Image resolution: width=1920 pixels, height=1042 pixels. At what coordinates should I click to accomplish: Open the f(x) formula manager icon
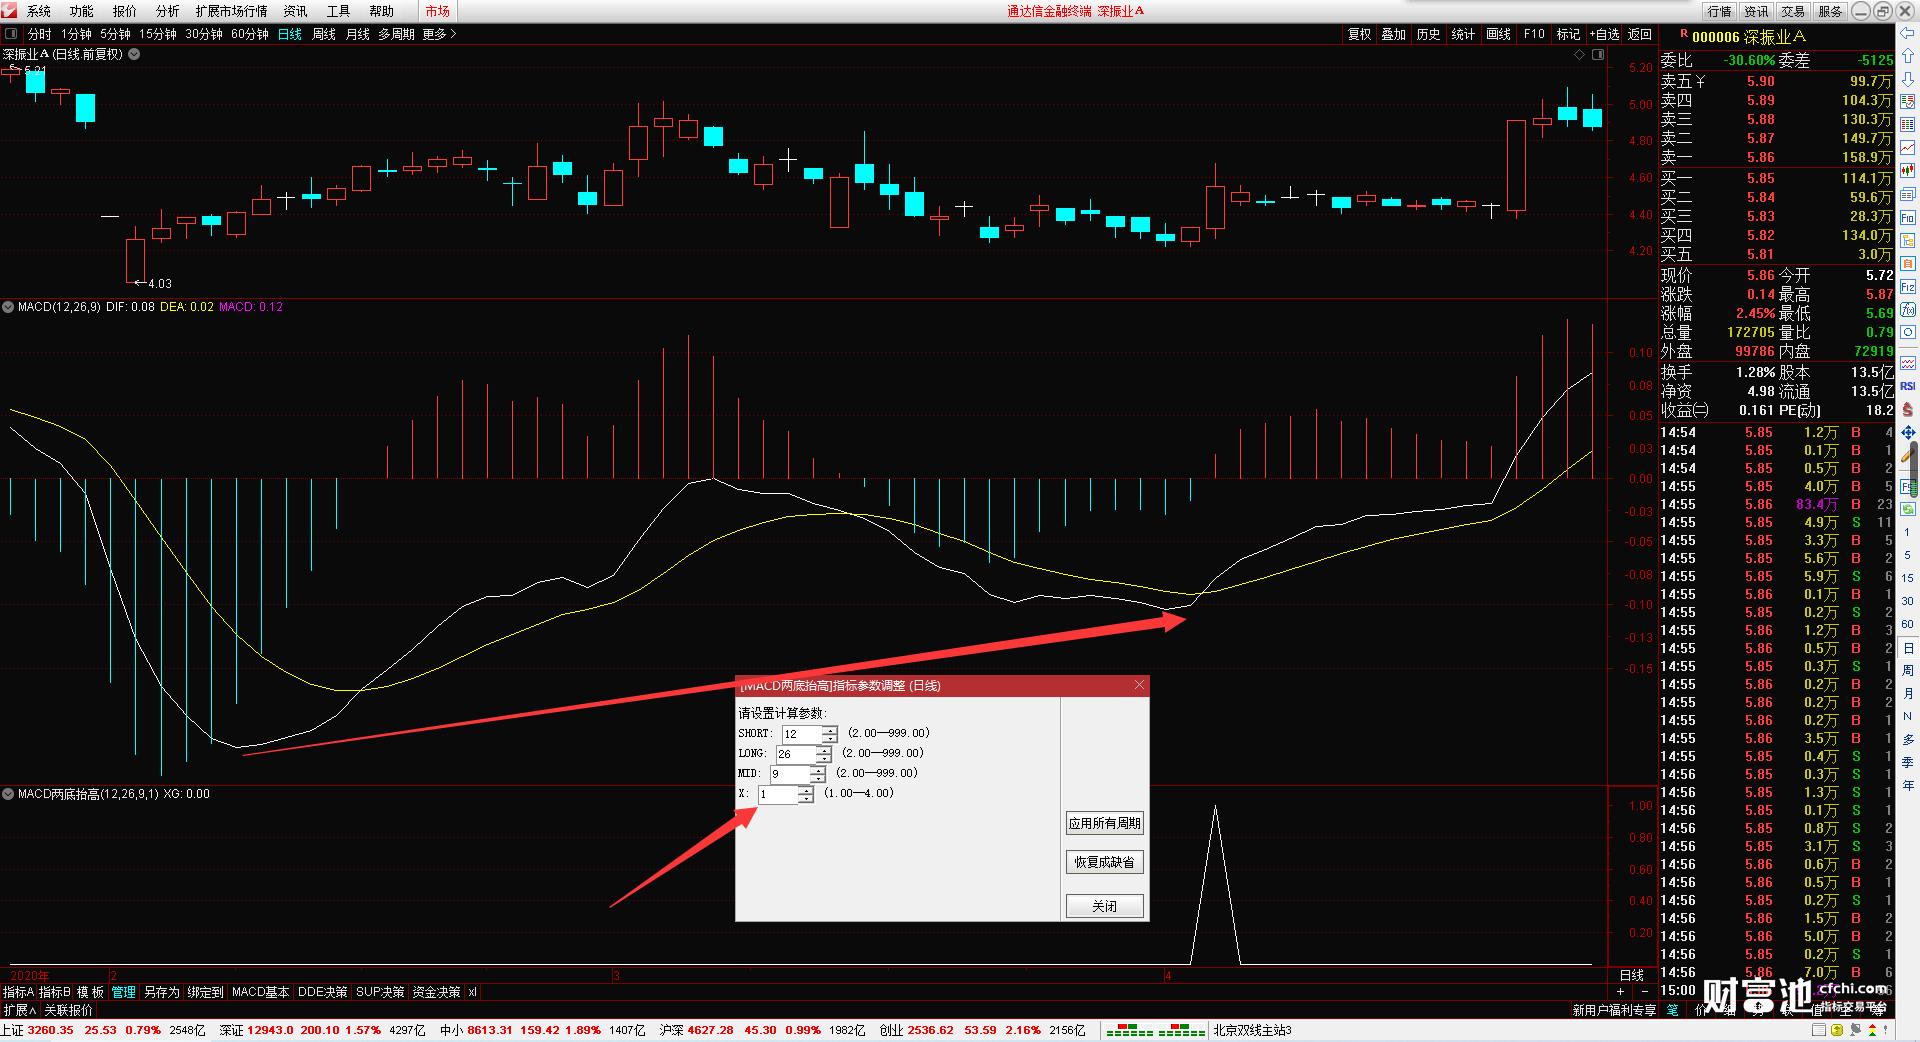[1908, 310]
